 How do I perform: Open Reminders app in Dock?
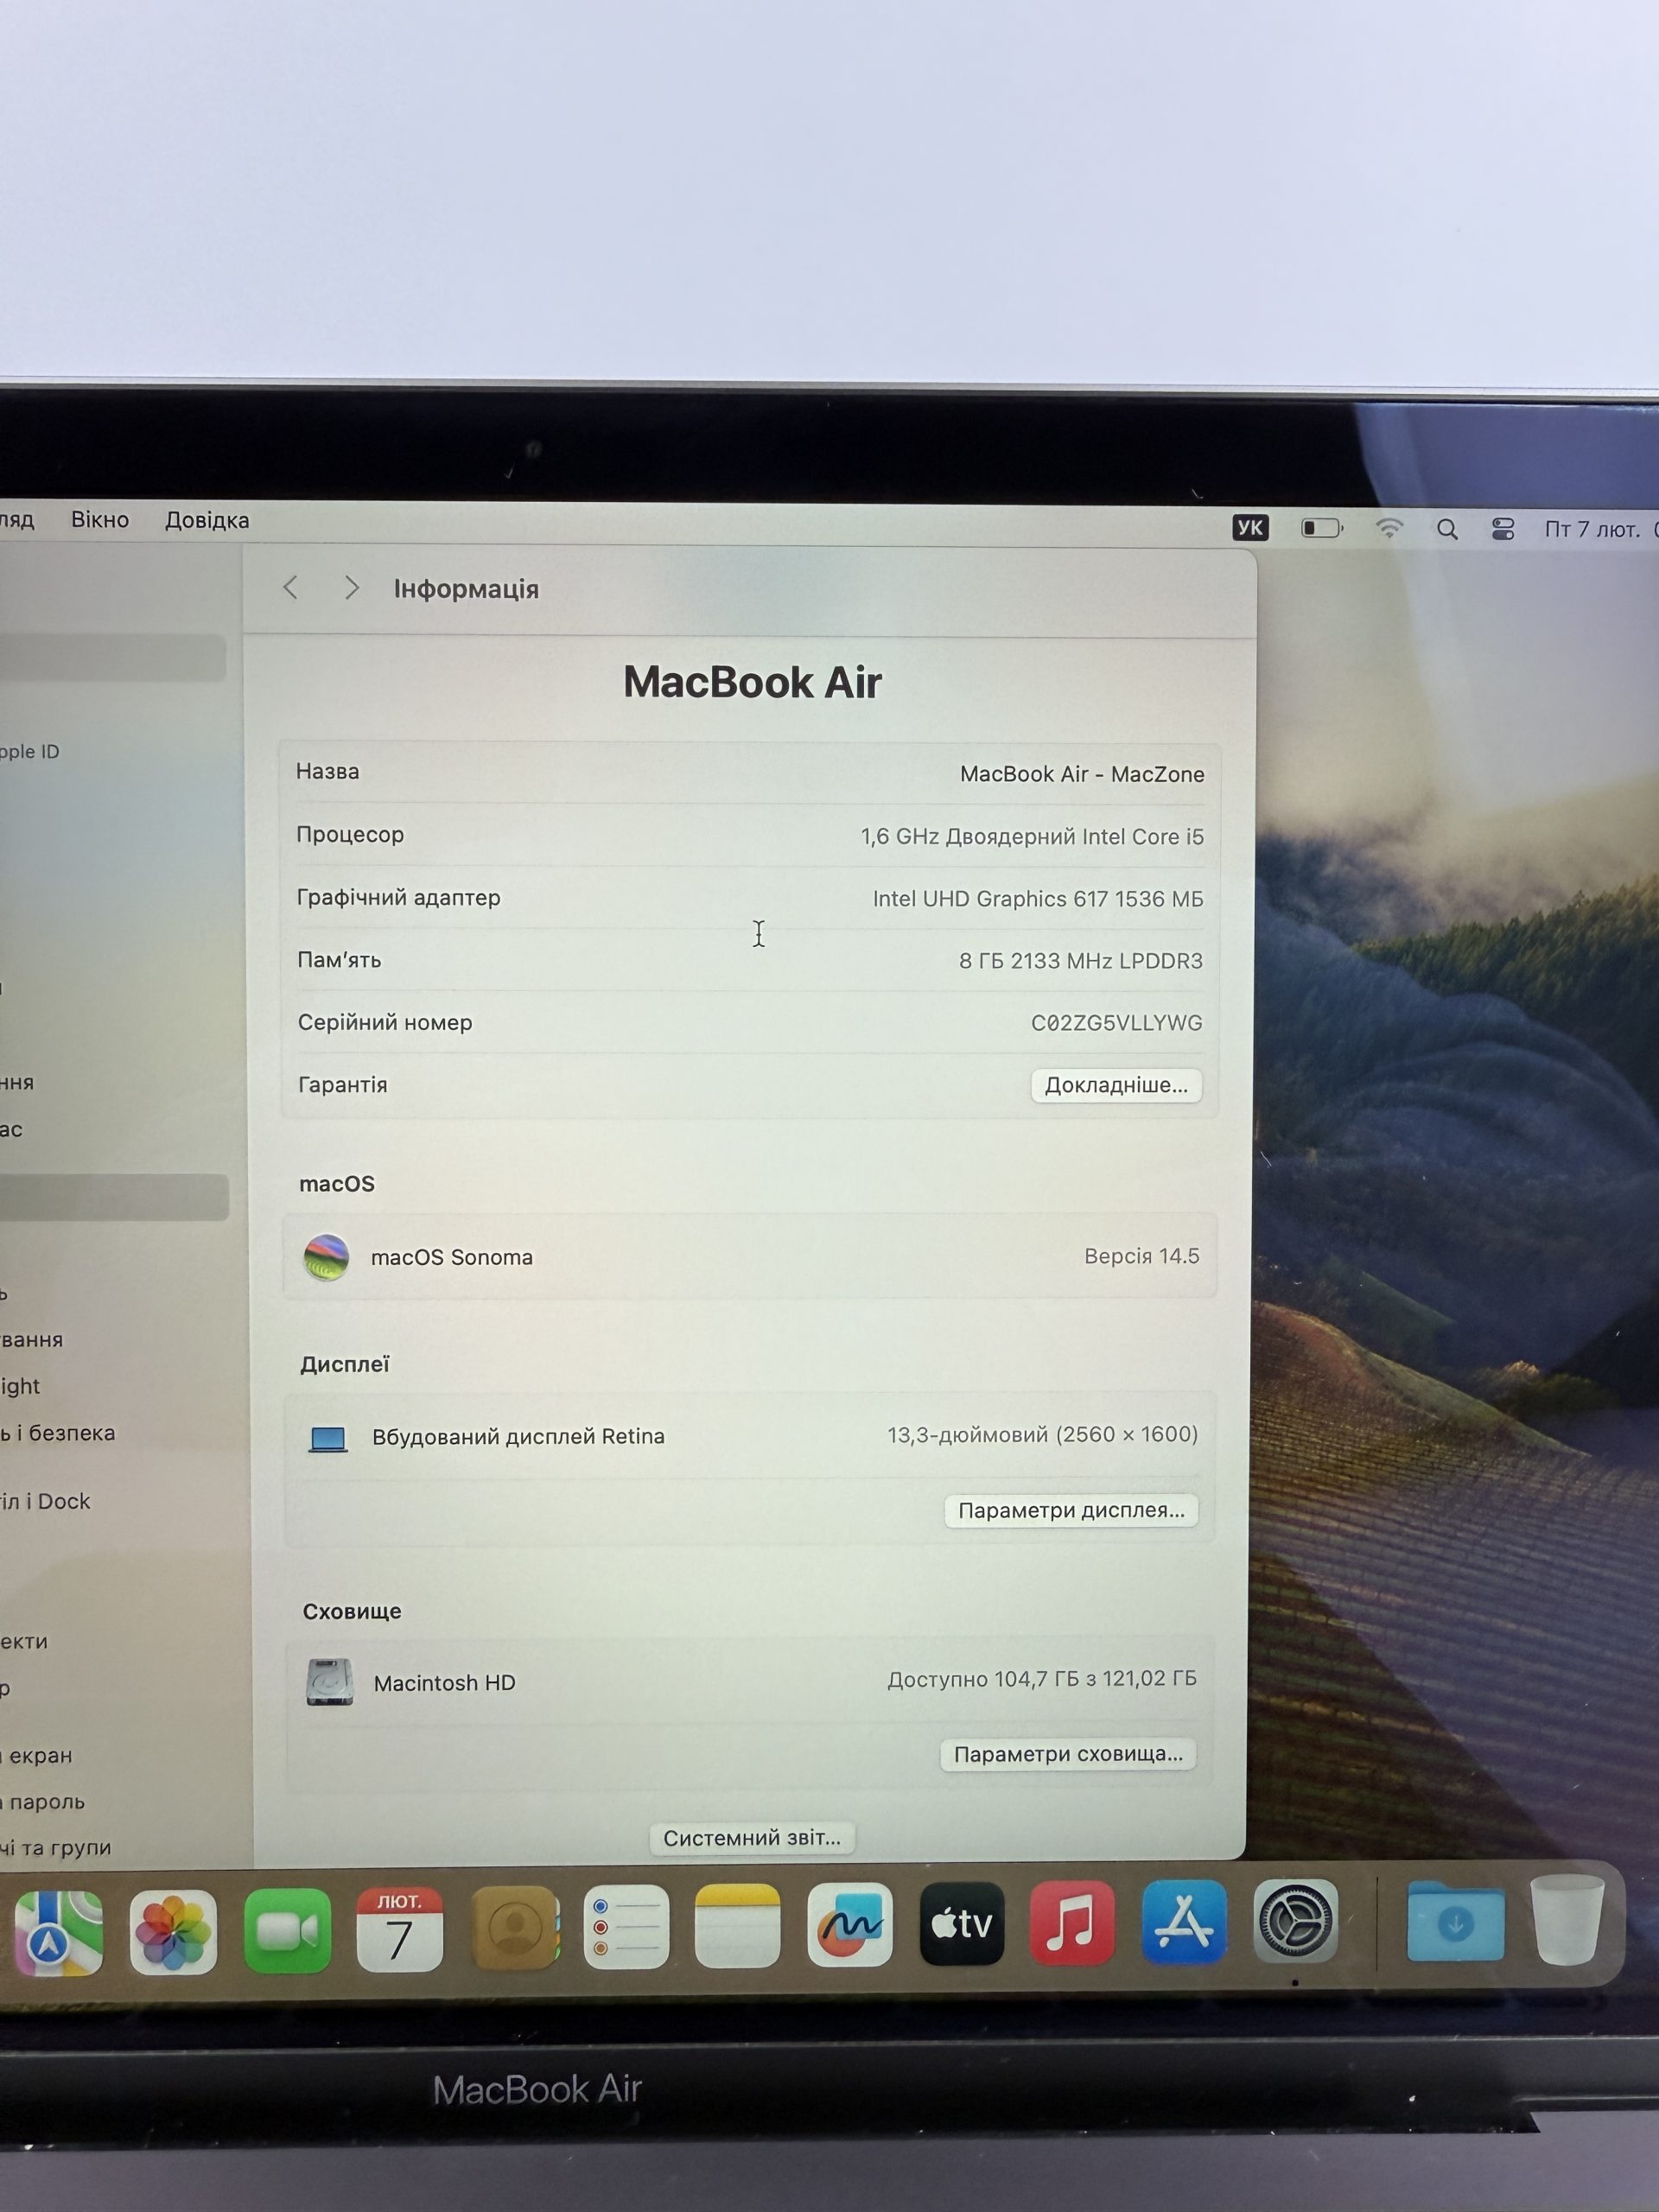click(x=626, y=1927)
